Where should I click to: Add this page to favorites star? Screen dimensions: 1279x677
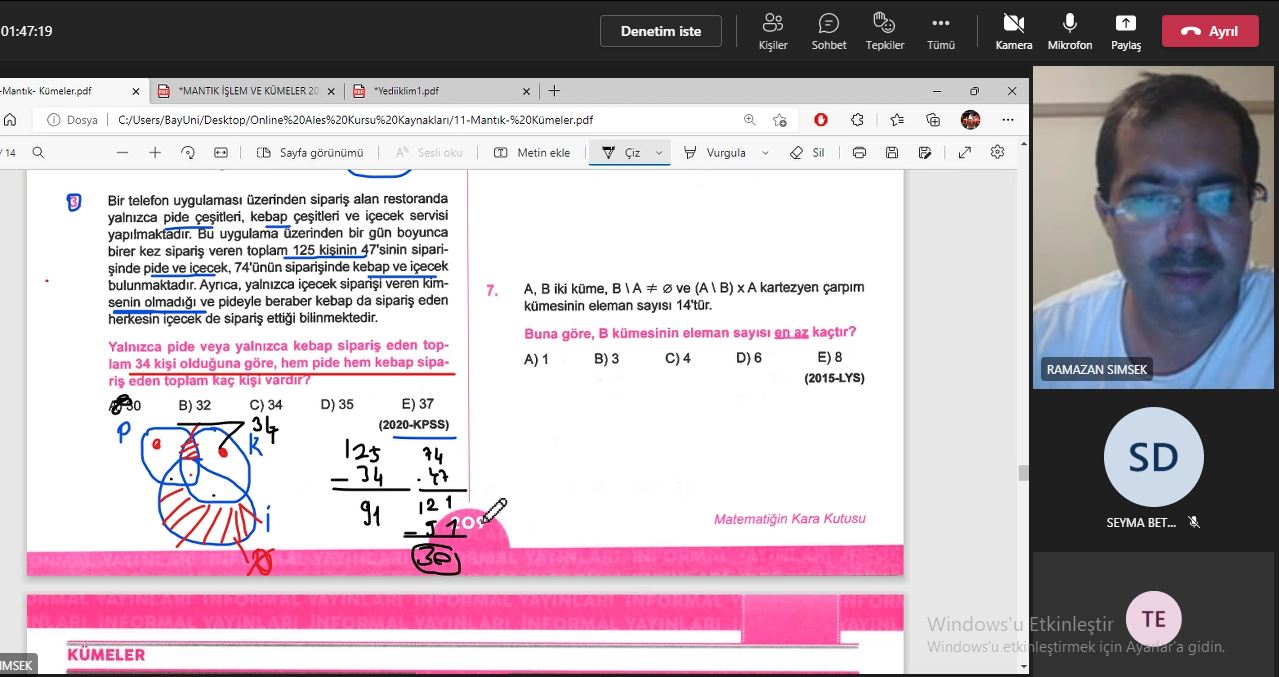pyautogui.click(x=780, y=120)
